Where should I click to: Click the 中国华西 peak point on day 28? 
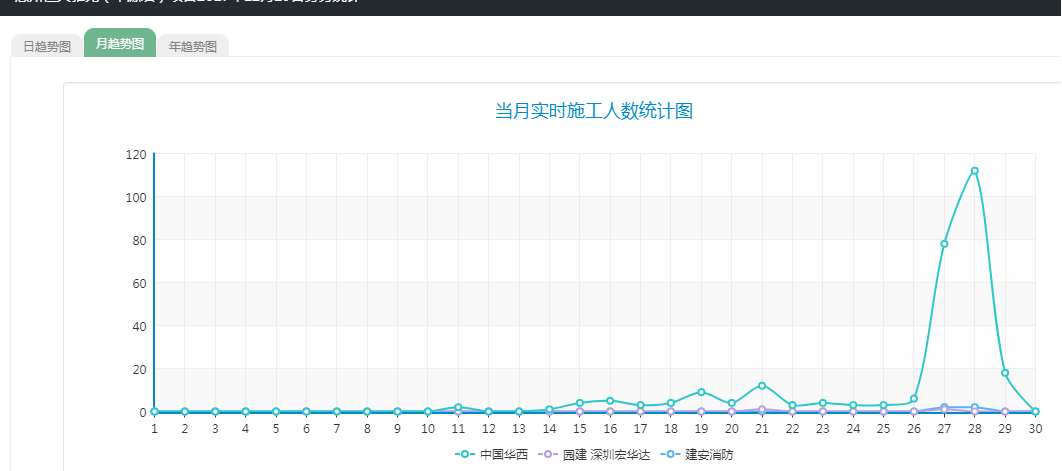click(974, 171)
